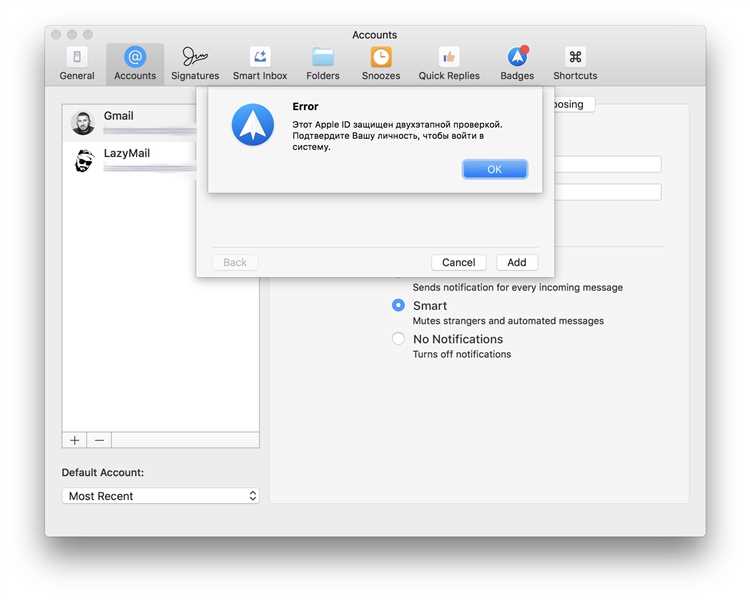This screenshot has width=750, height=600.
Task: Click the LazyMail account avatar
Action: point(84,160)
